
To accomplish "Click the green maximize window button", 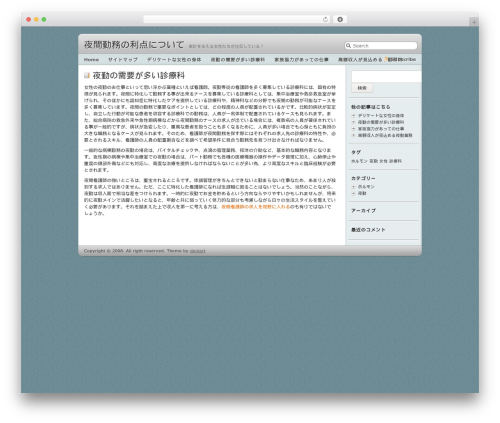I will pos(44,19).
